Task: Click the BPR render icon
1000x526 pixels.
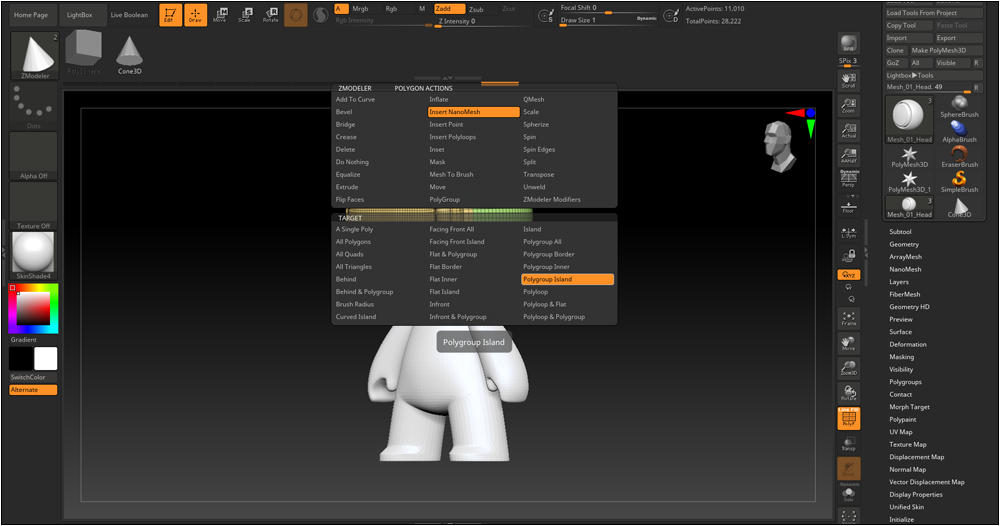Action: (848, 46)
